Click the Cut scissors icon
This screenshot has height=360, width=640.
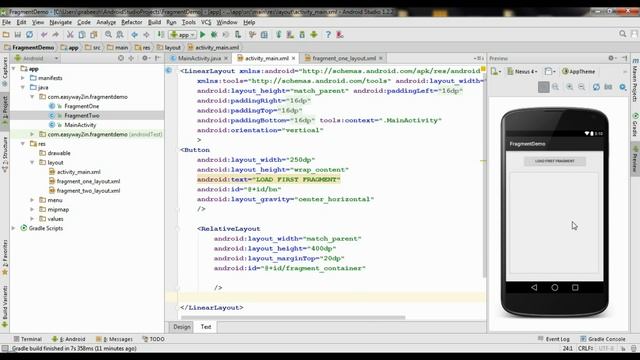70,35
